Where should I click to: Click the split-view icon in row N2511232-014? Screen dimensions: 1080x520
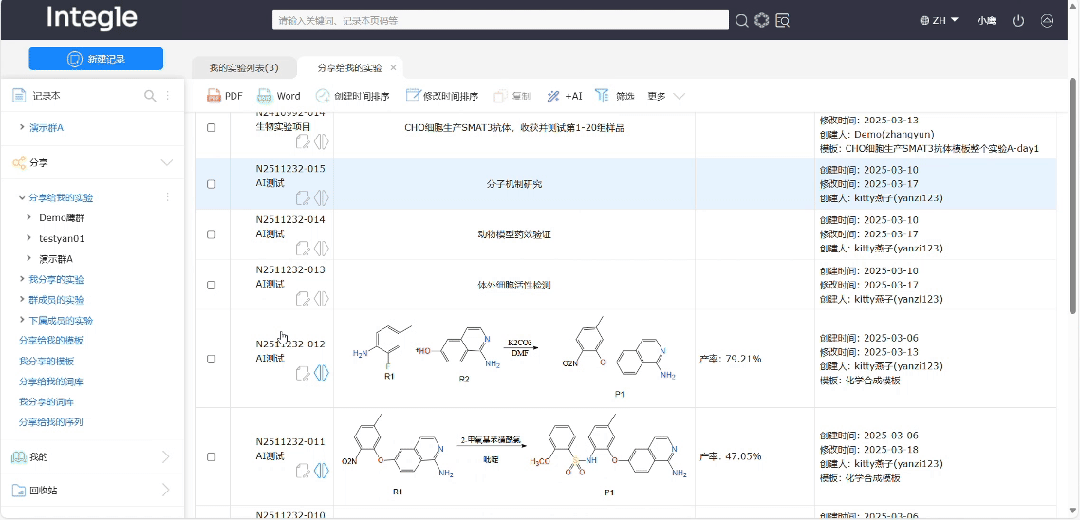(321, 249)
